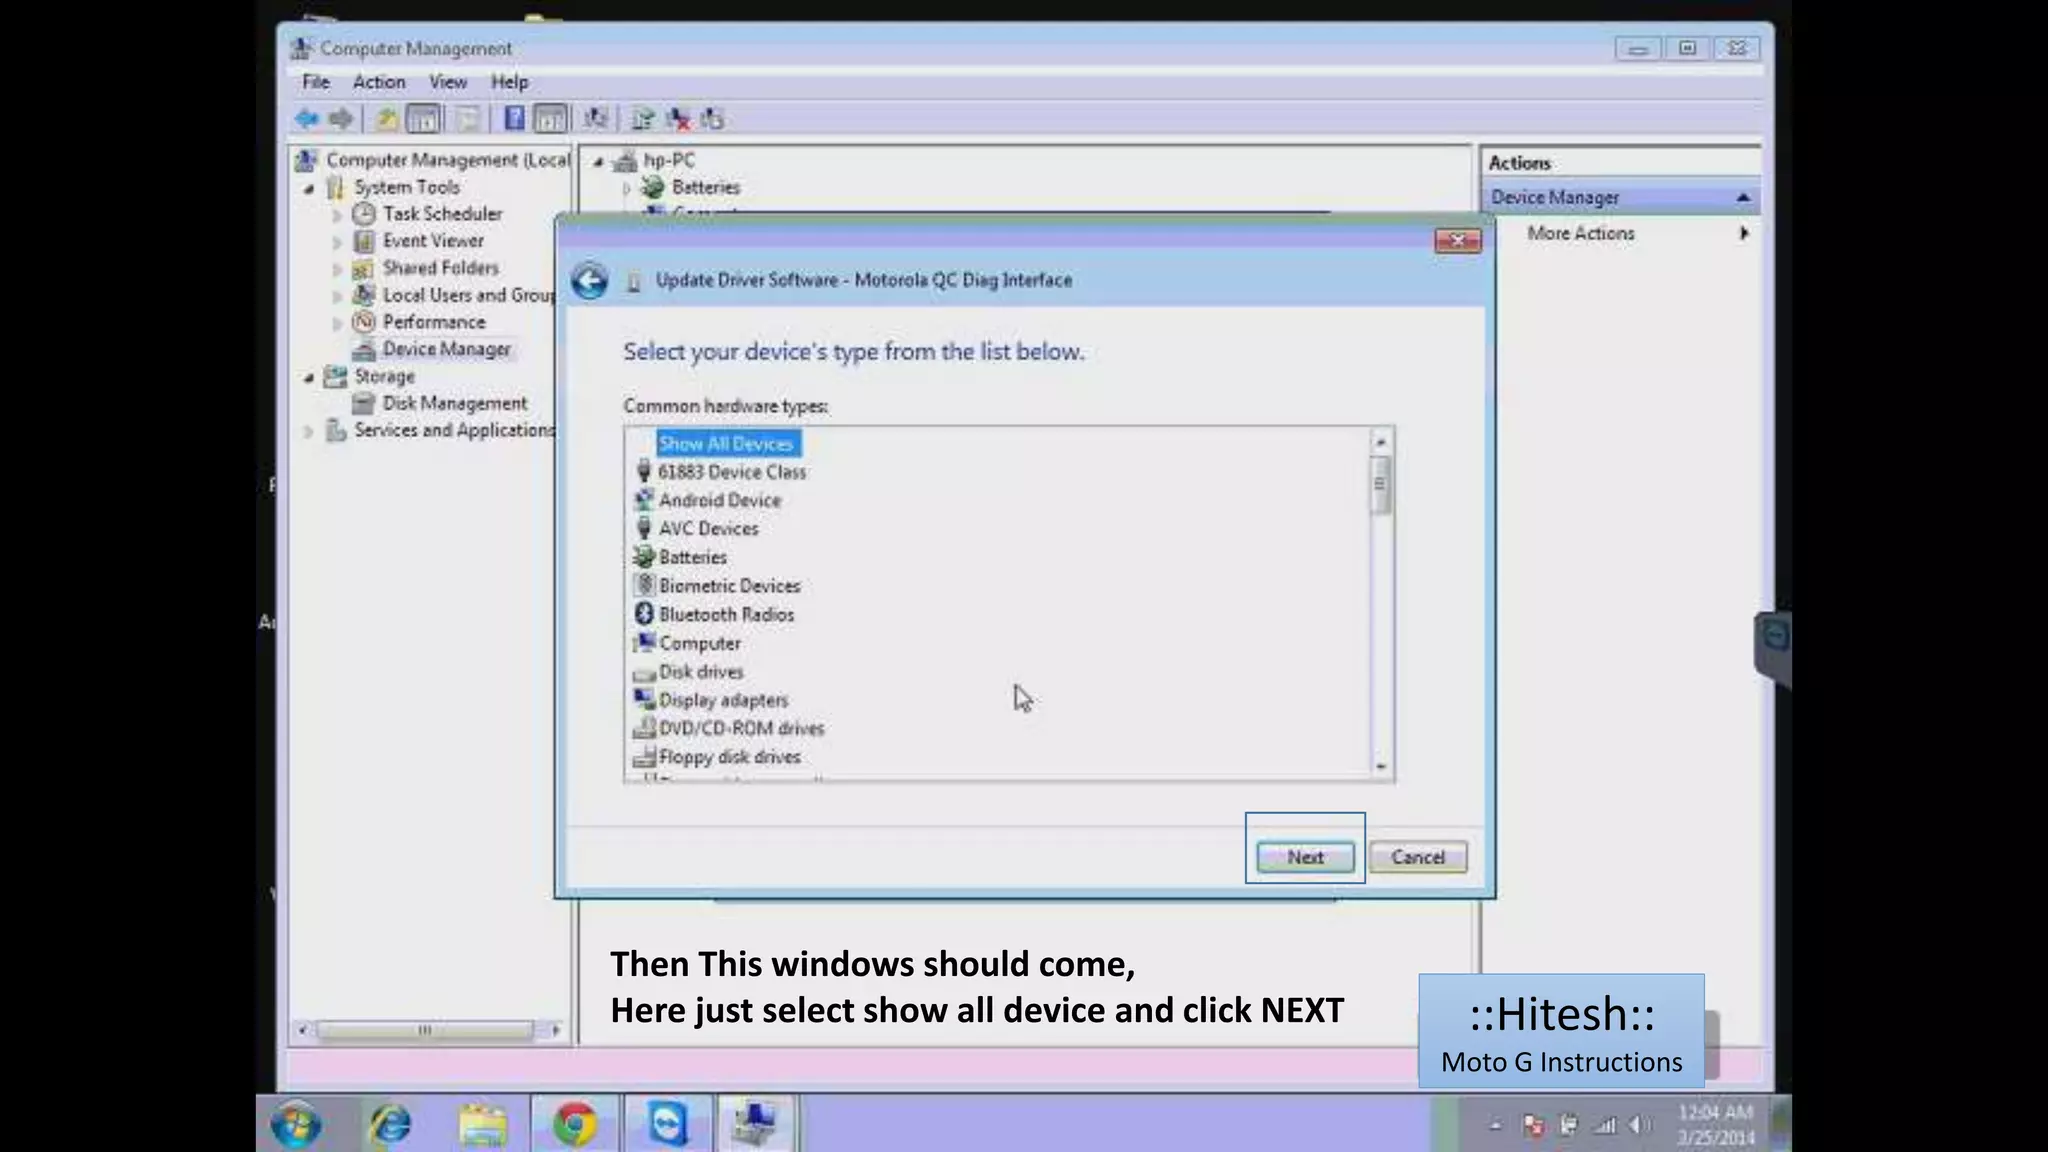Click the Update driver toolbar icon

click(643, 119)
